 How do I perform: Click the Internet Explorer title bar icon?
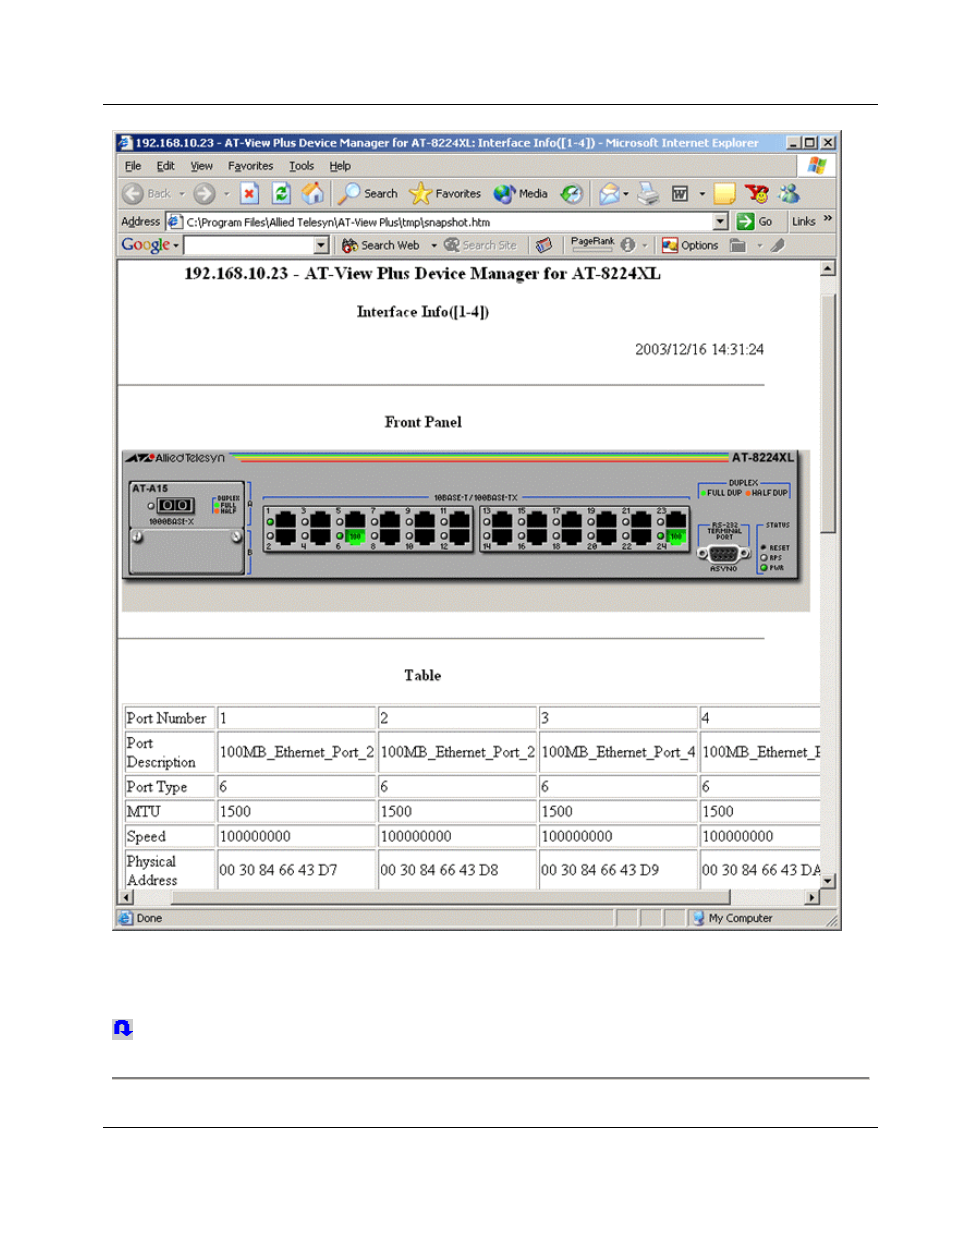click(x=125, y=143)
